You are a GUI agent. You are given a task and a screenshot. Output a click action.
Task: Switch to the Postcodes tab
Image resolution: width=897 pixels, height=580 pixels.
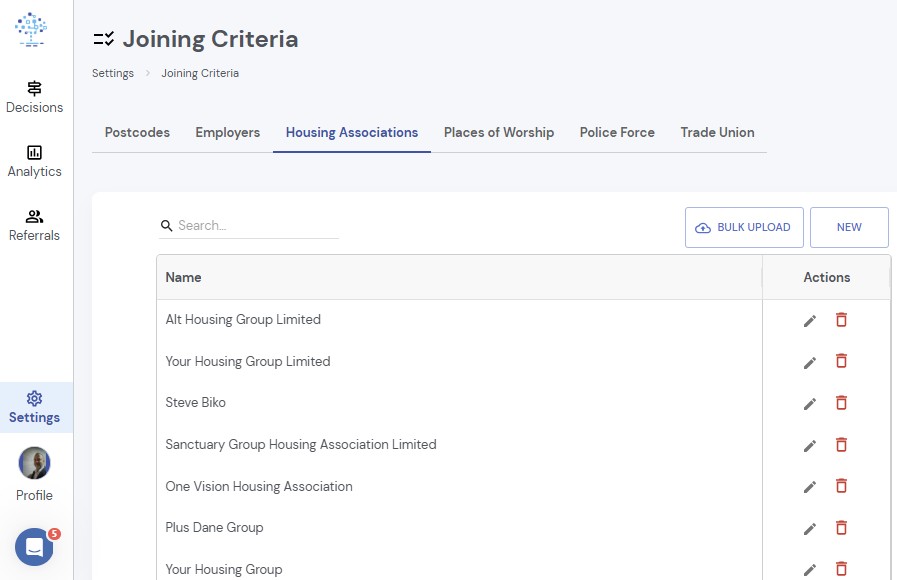pos(137,133)
